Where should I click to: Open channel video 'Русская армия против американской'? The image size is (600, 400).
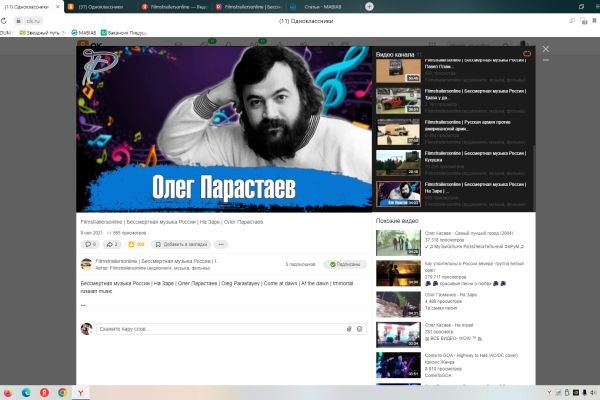coord(467,125)
